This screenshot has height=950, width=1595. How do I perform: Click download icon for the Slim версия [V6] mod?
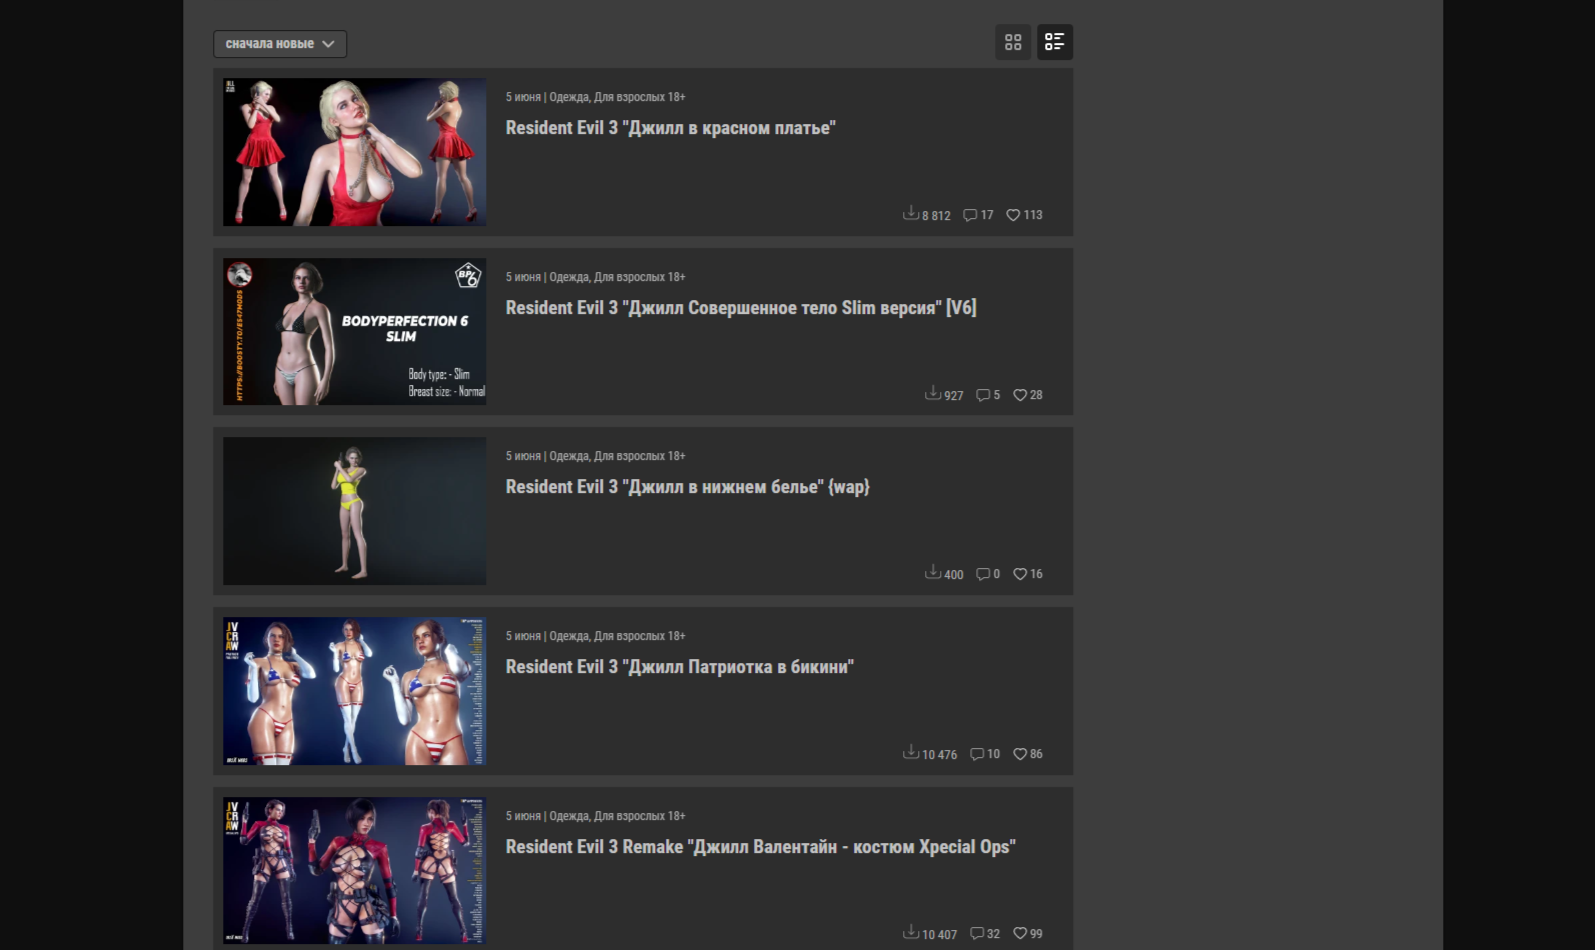pos(933,394)
